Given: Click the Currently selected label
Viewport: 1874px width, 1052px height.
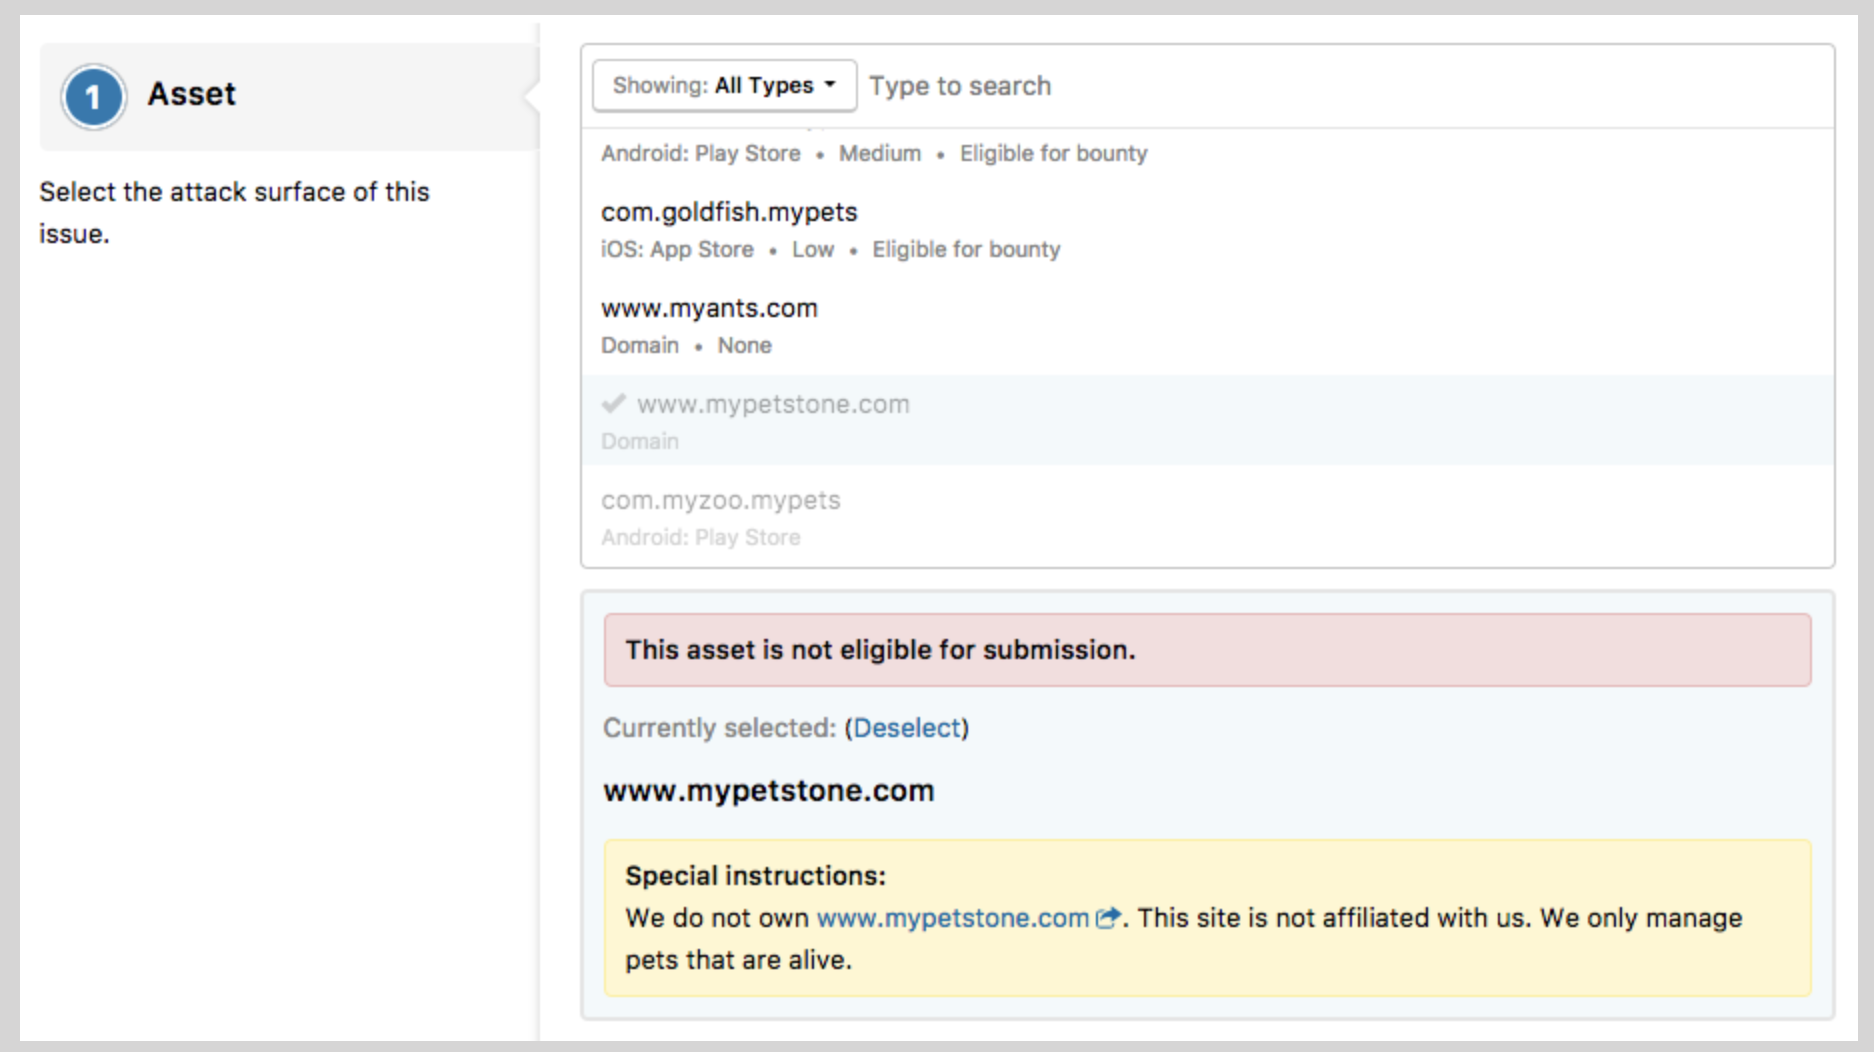Looking at the screenshot, I should [718, 728].
